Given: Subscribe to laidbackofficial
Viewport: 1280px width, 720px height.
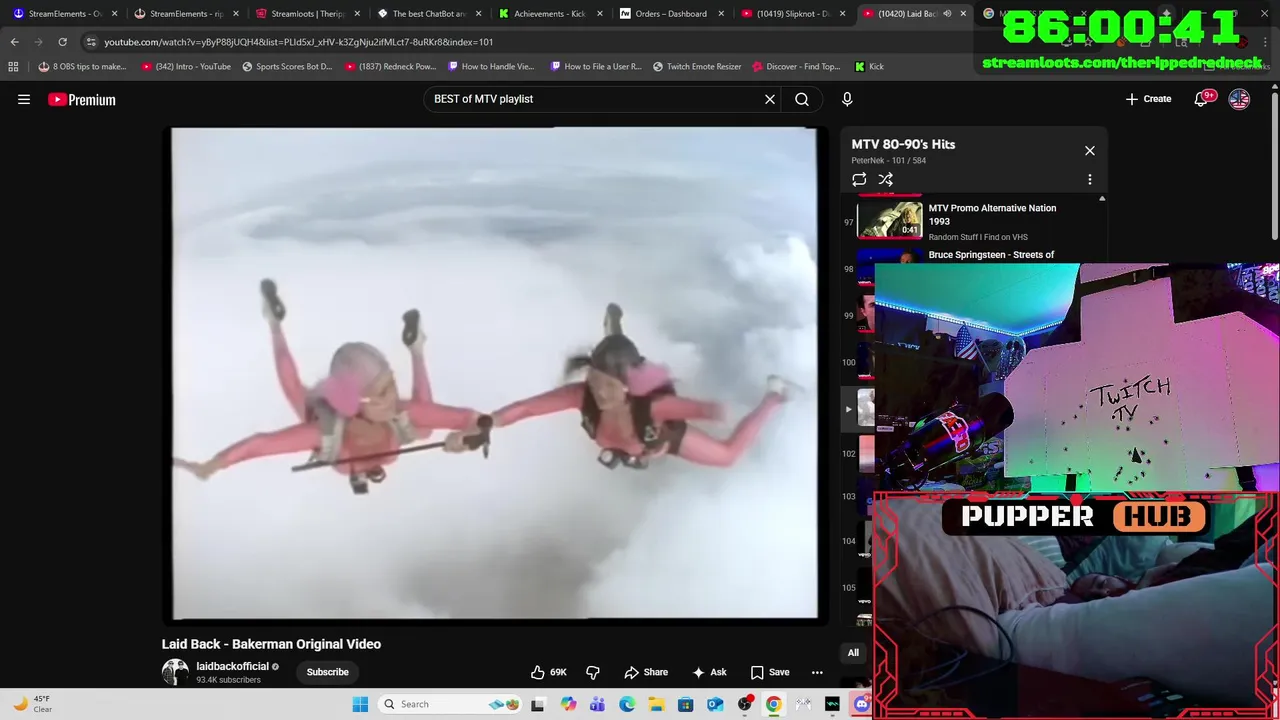Looking at the screenshot, I should 328,672.
